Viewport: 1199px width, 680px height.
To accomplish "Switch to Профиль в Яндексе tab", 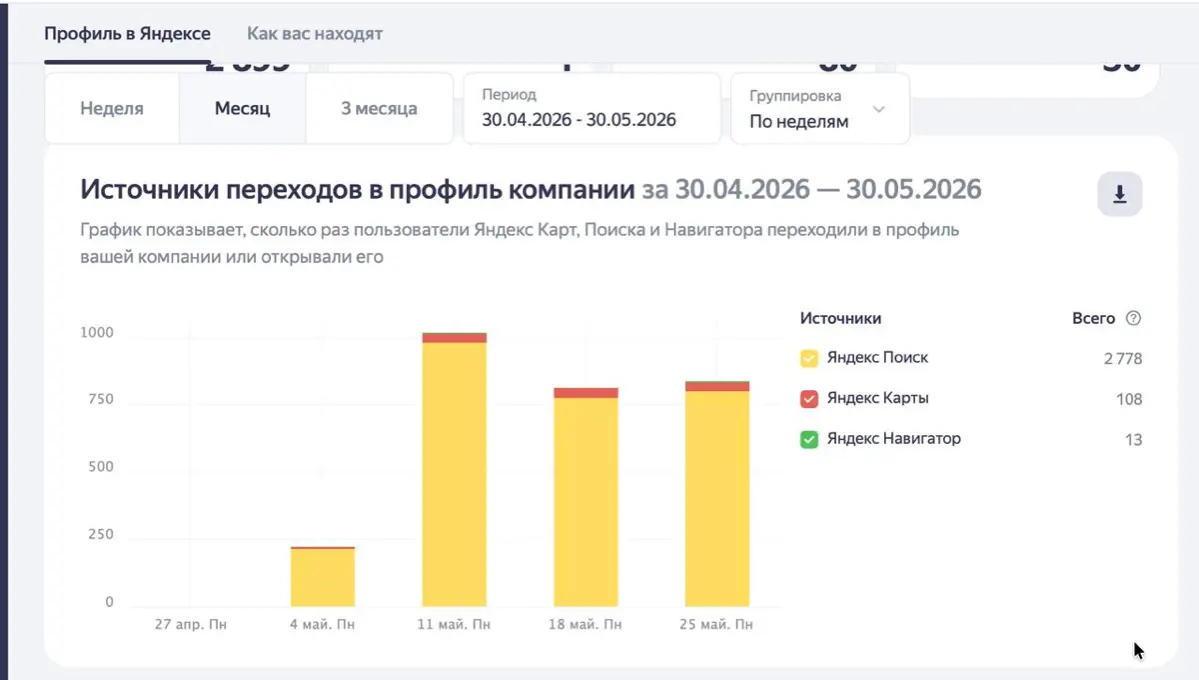I will click(x=127, y=34).
